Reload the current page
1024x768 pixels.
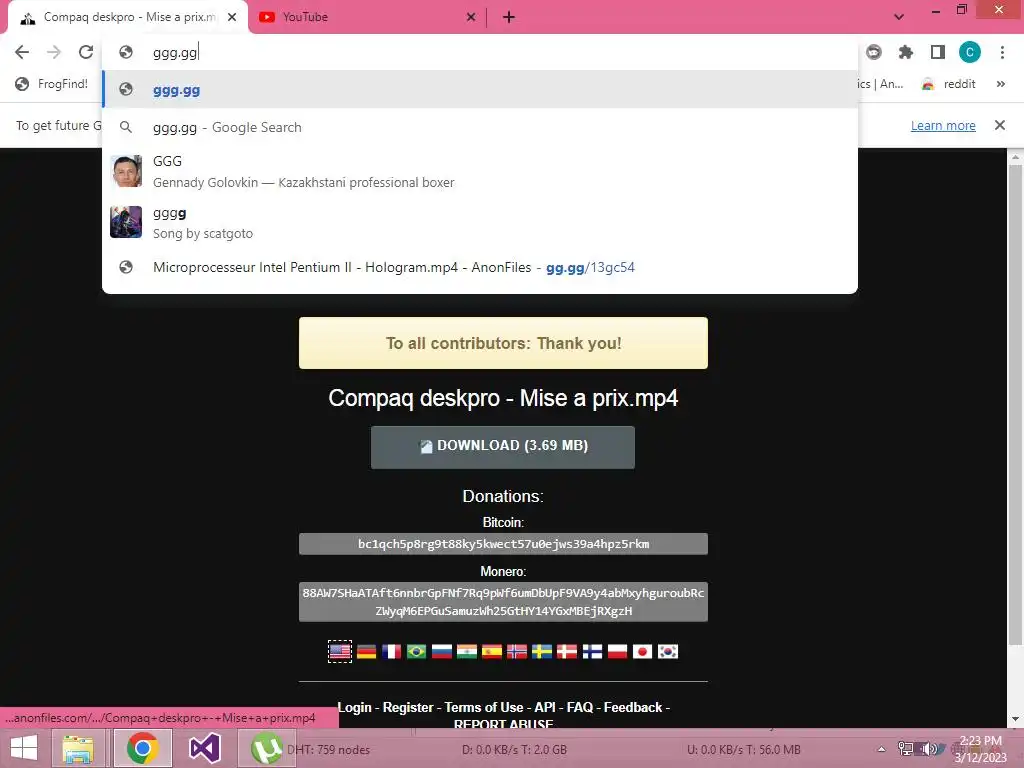86,52
